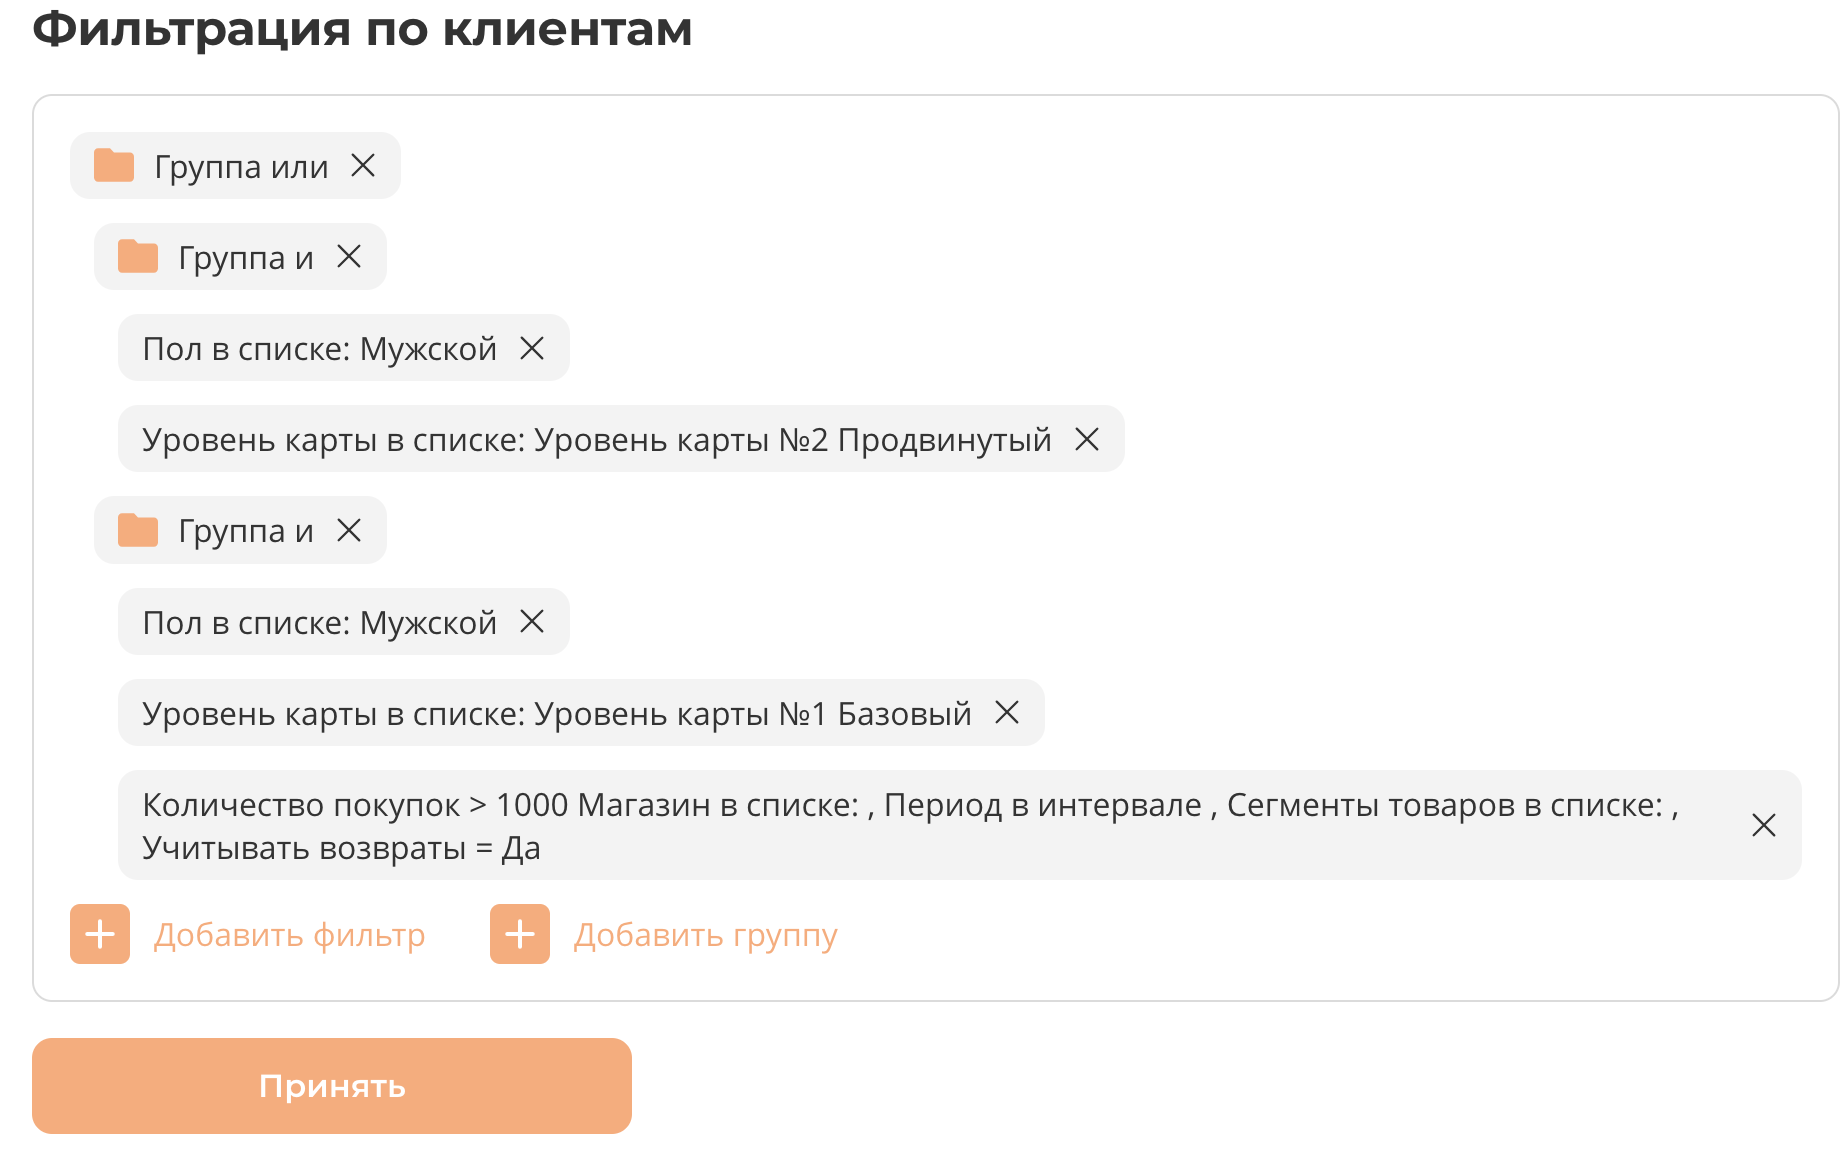The image size is (1840, 1156).
Task: Open the "Уровень карты №1 Базовый" filter chip
Action: pos(556,713)
